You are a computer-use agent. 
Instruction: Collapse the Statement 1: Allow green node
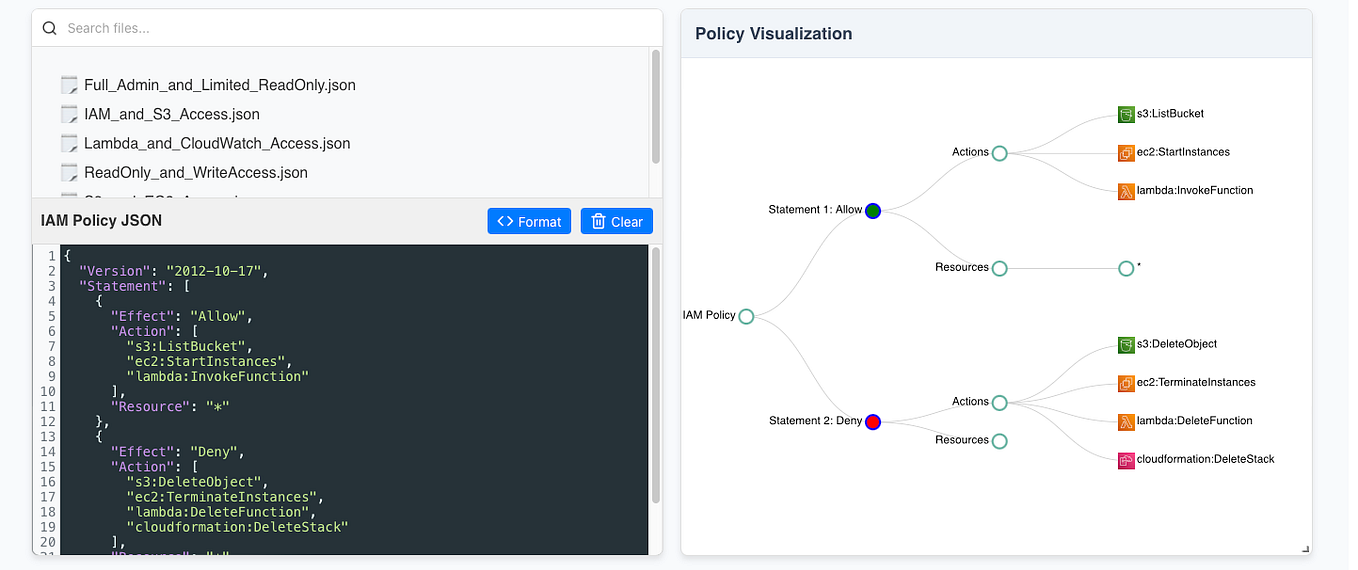pyautogui.click(x=873, y=211)
